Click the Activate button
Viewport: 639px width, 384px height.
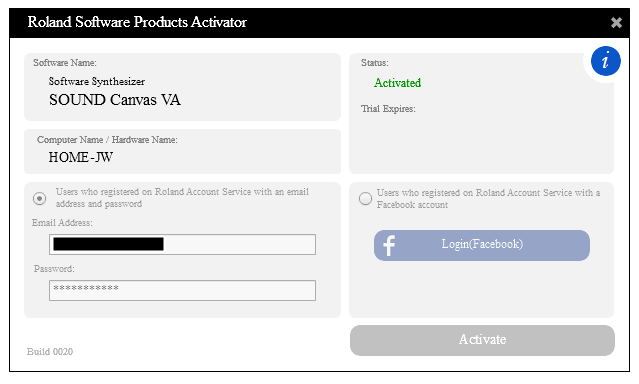pyautogui.click(x=482, y=340)
